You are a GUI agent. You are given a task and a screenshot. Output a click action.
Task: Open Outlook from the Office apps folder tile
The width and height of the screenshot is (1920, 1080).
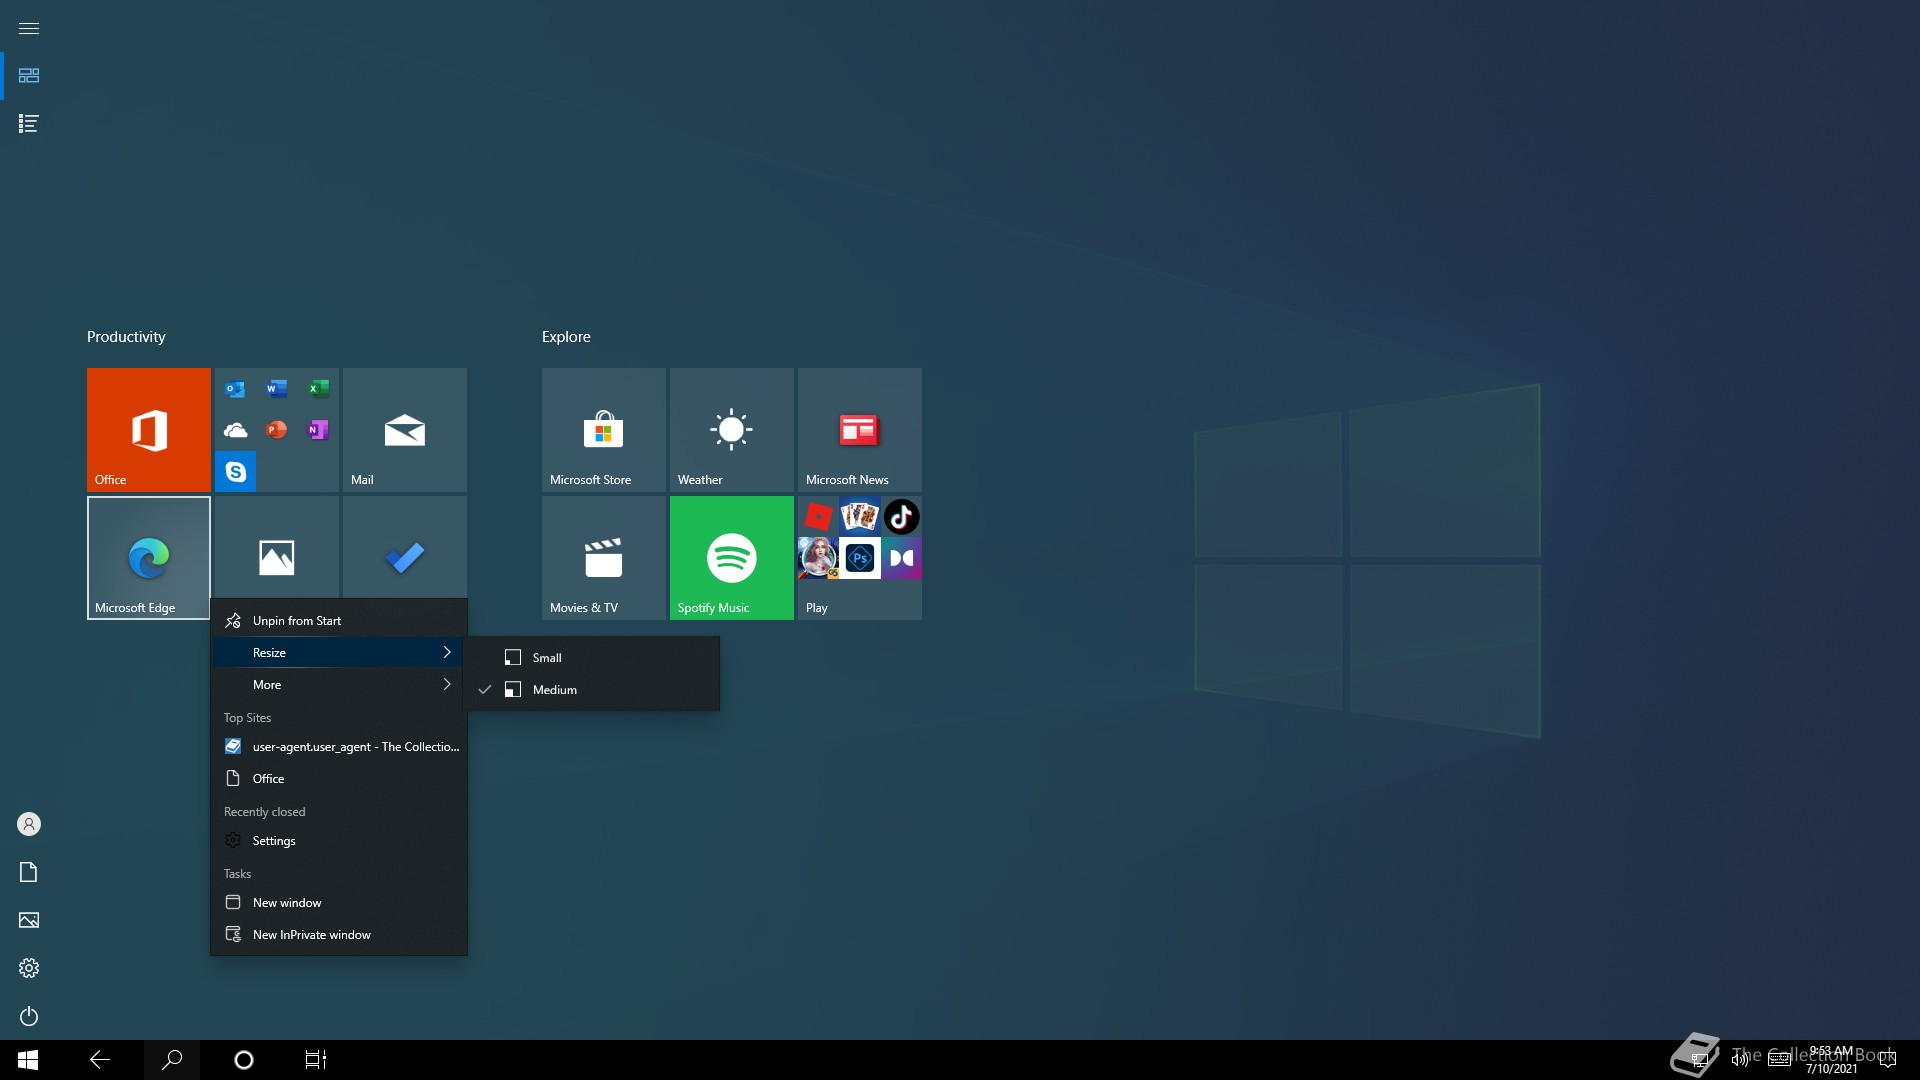tap(235, 388)
